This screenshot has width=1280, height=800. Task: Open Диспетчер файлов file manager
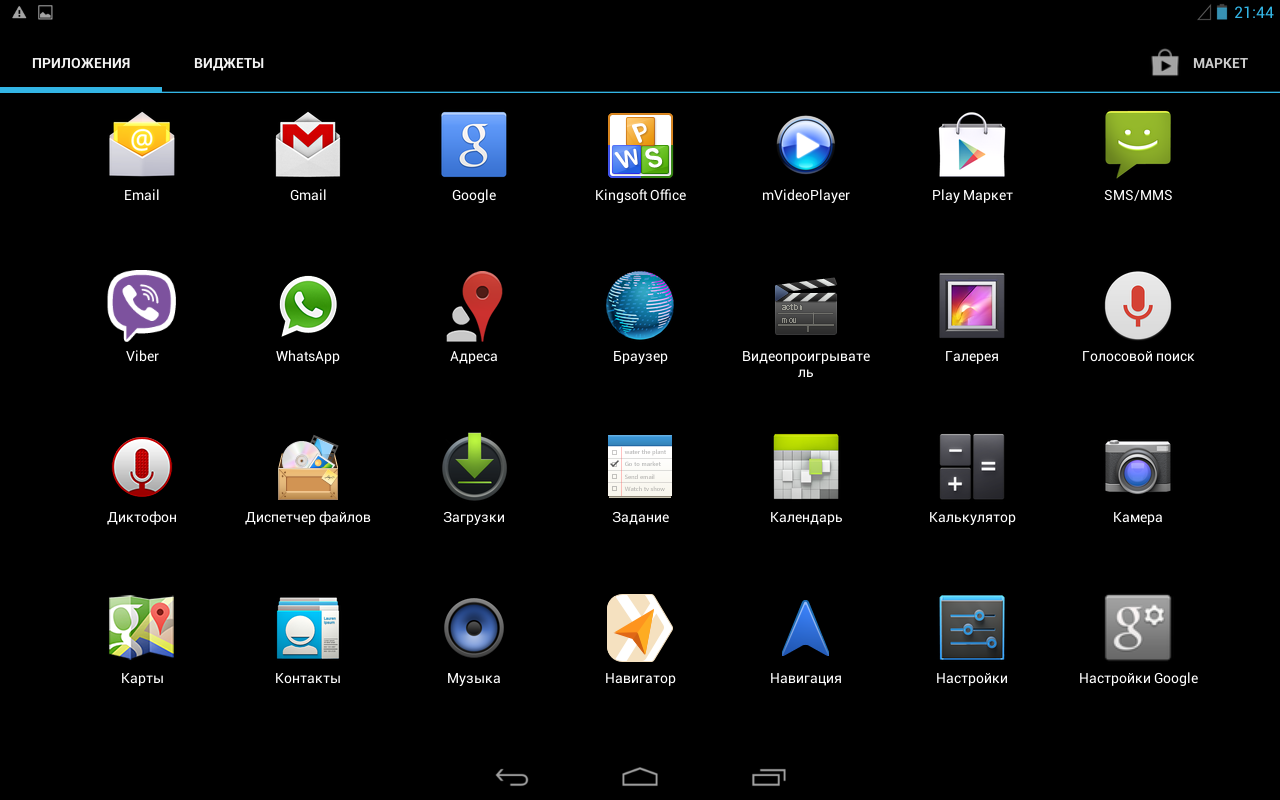(x=308, y=467)
